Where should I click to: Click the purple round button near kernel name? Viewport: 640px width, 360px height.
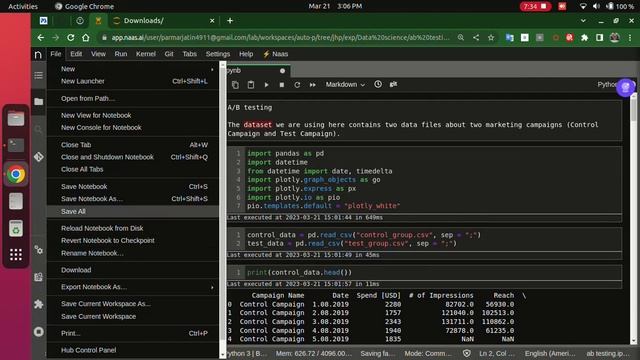(625, 87)
